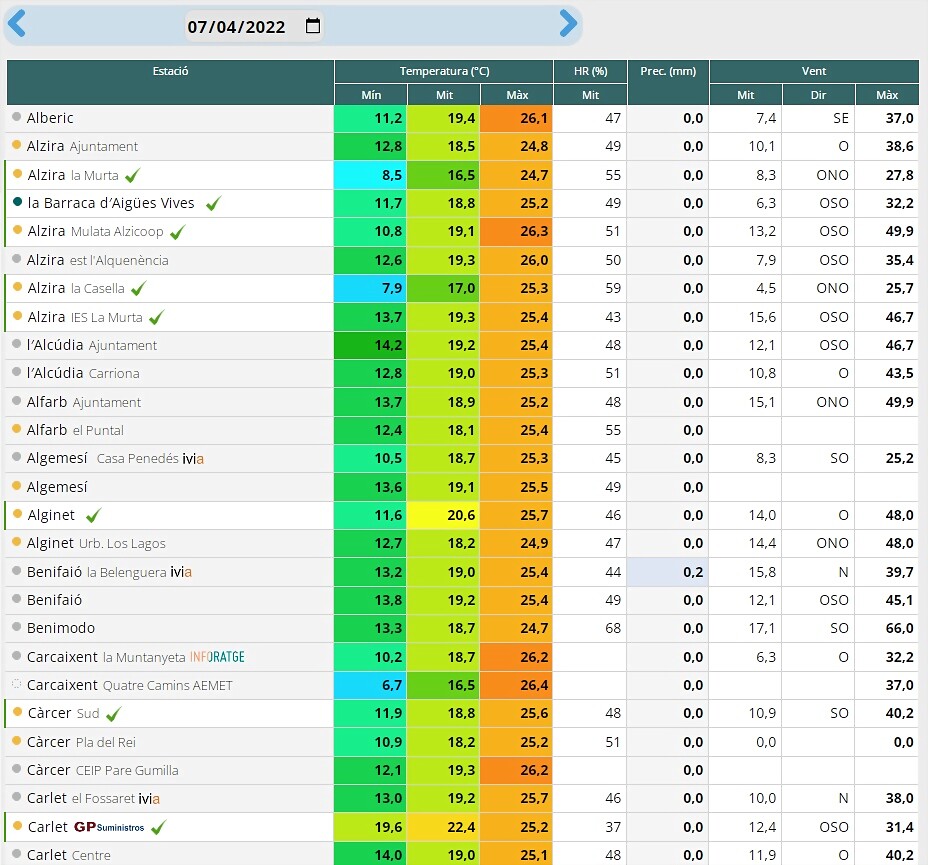This screenshot has width=928, height=865.
Task: Click the orange status dot for Alzira Ajuntament
Action: coord(17,145)
